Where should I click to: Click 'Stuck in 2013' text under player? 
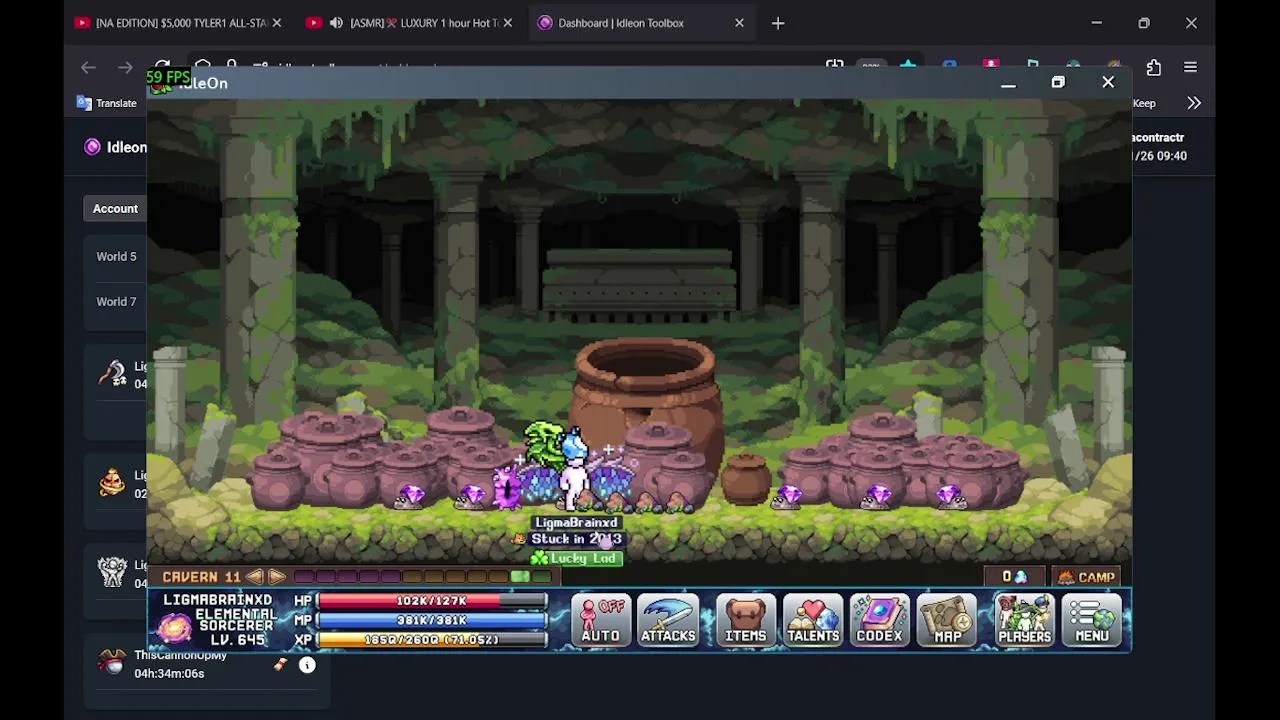click(x=576, y=539)
